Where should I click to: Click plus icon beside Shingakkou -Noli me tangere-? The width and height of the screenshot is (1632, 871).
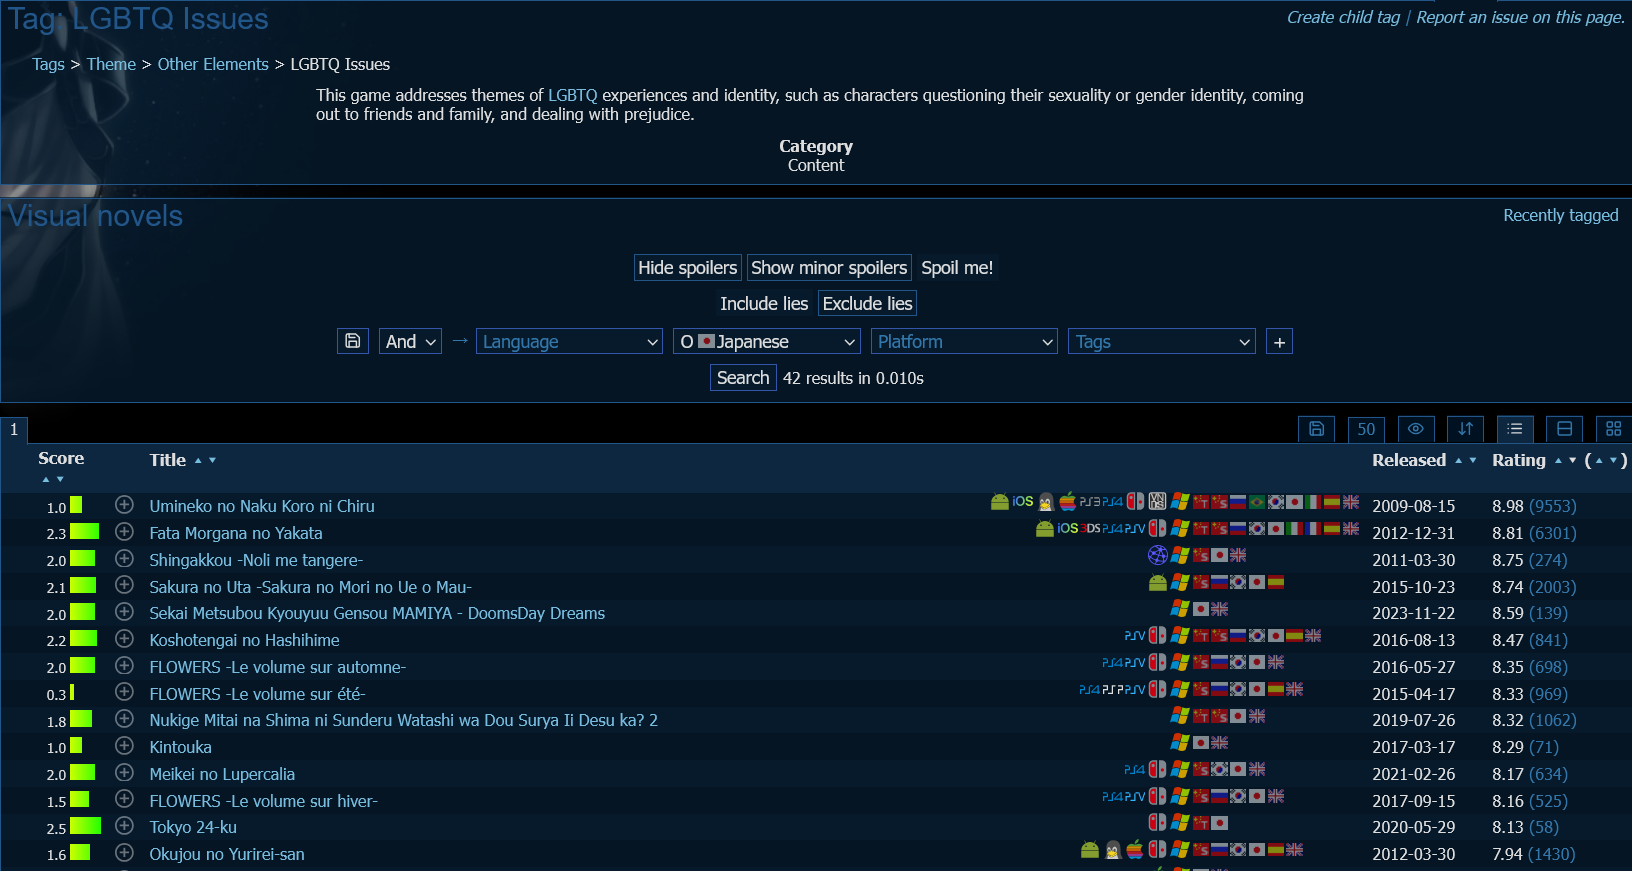point(124,558)
